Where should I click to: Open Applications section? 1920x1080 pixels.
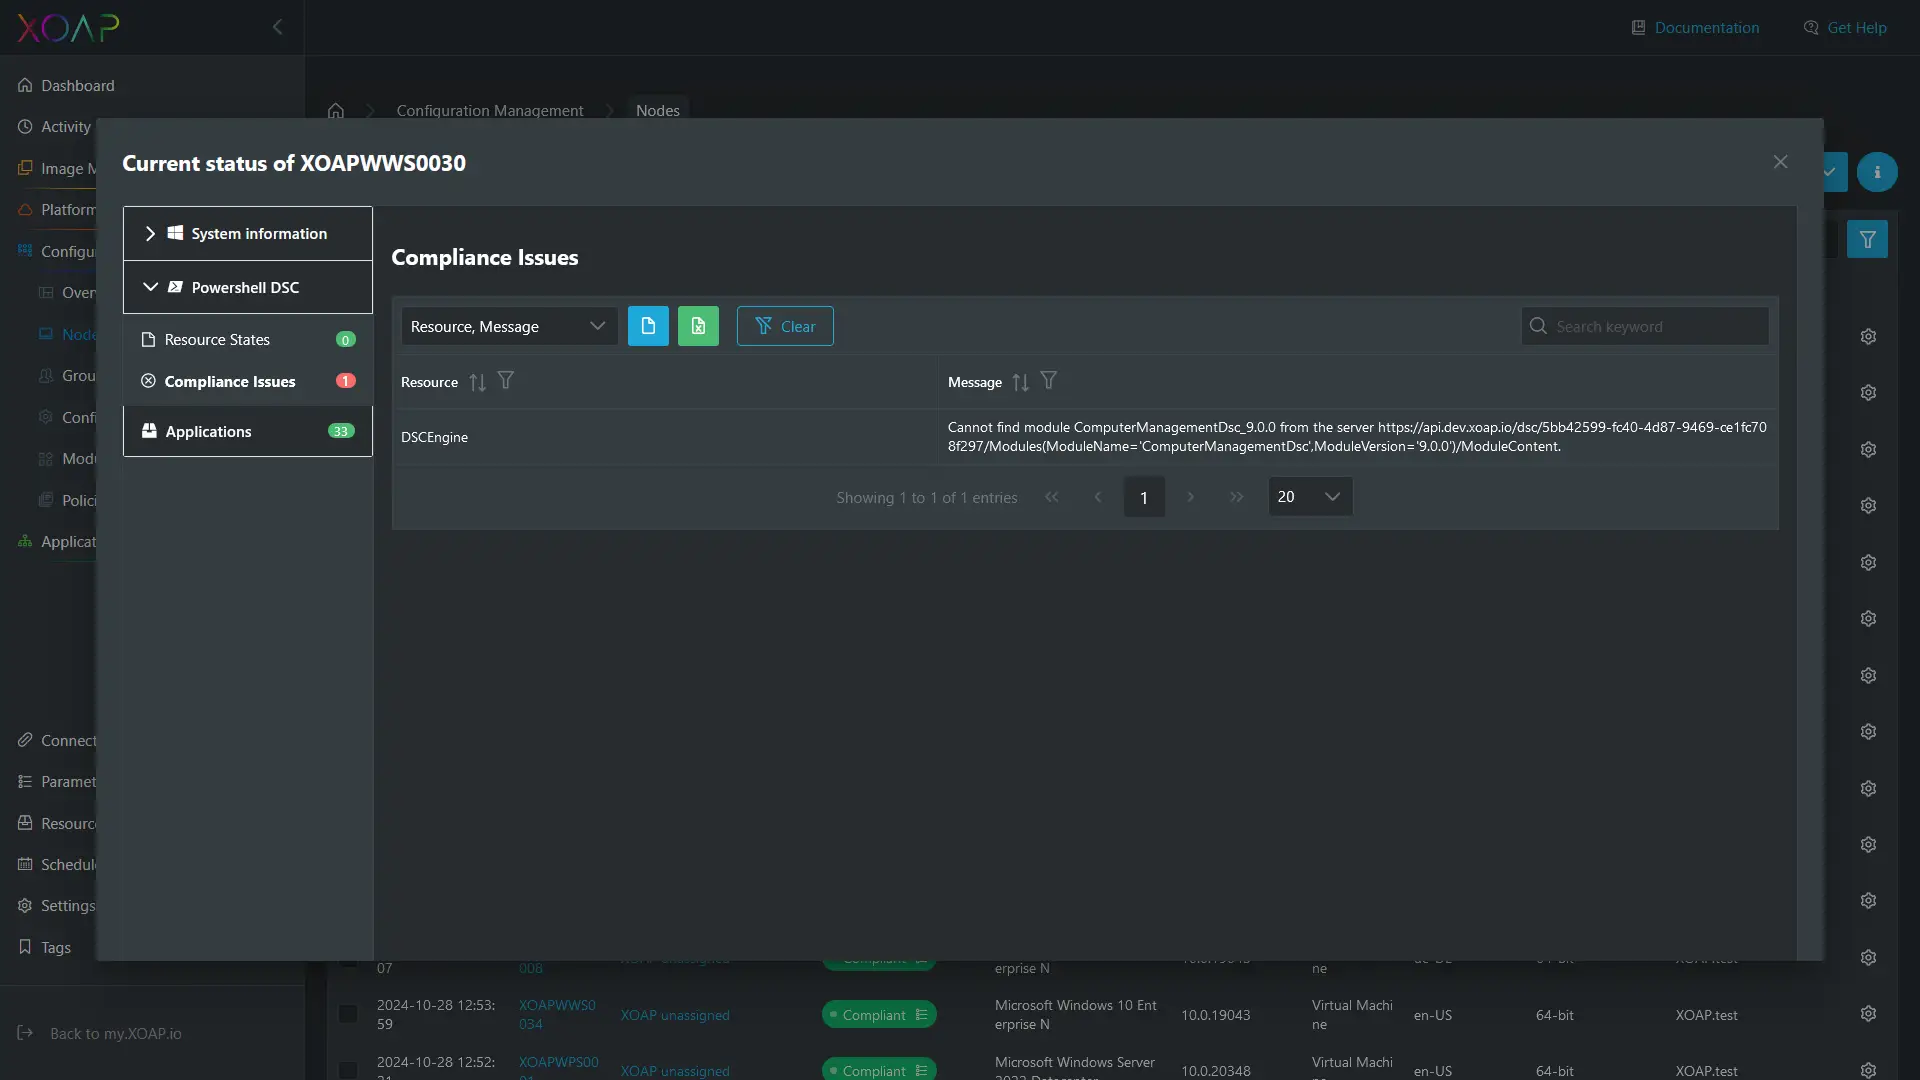pos(248,431)
